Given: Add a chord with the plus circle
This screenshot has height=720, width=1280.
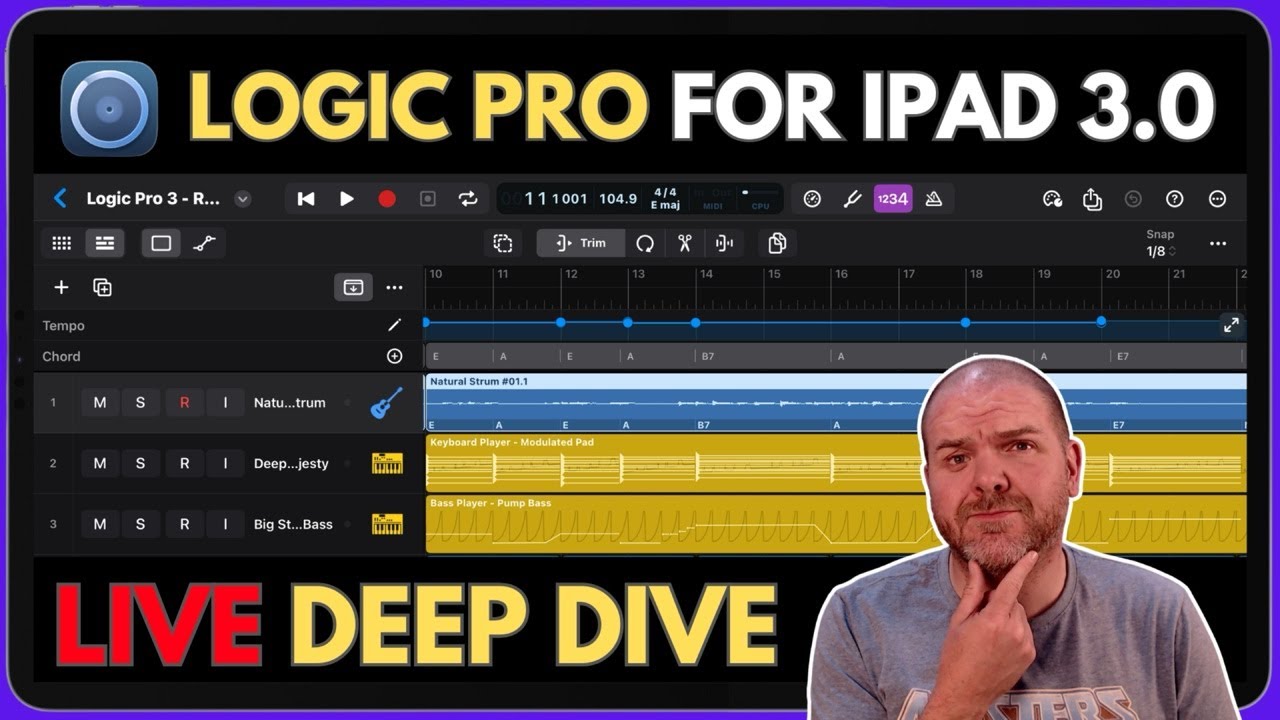Looking at the screenshot, I should pos(395,356).
